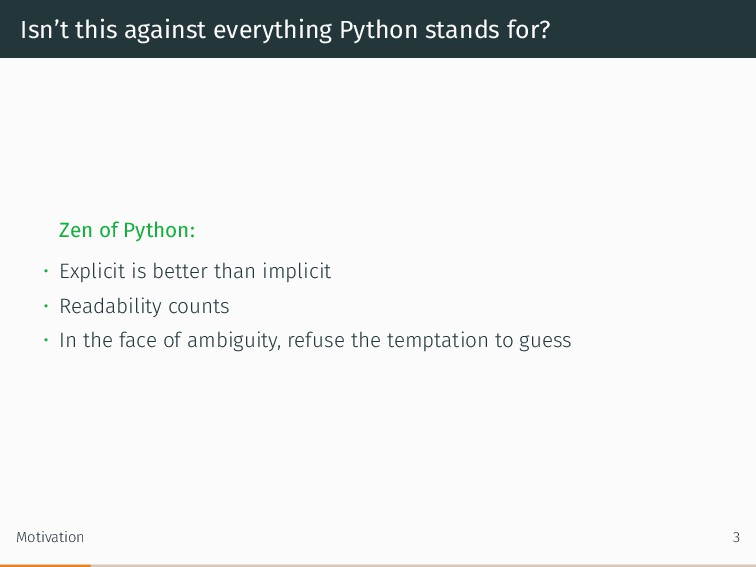Click the 'In the face of ambiguity' line
The width and height of the screenshot is (756, 567).
coord(315,340)
